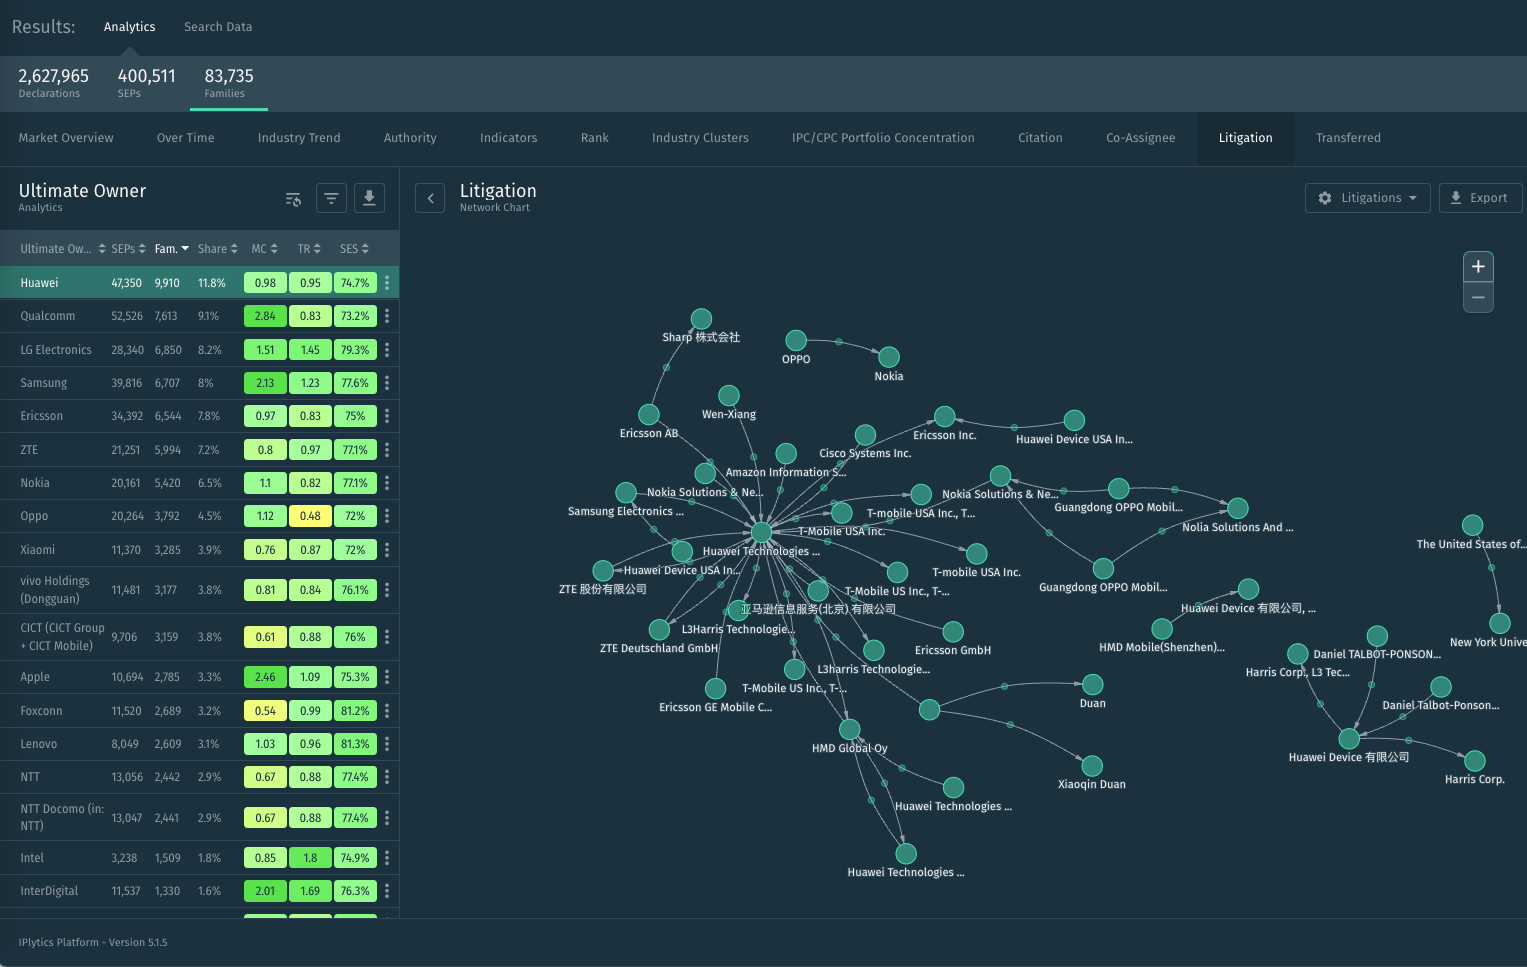The height and width of the screenshot is (967, 1527).
Task: Open the three-dot menu for InterDigital row
Action: tap(387, 891)
